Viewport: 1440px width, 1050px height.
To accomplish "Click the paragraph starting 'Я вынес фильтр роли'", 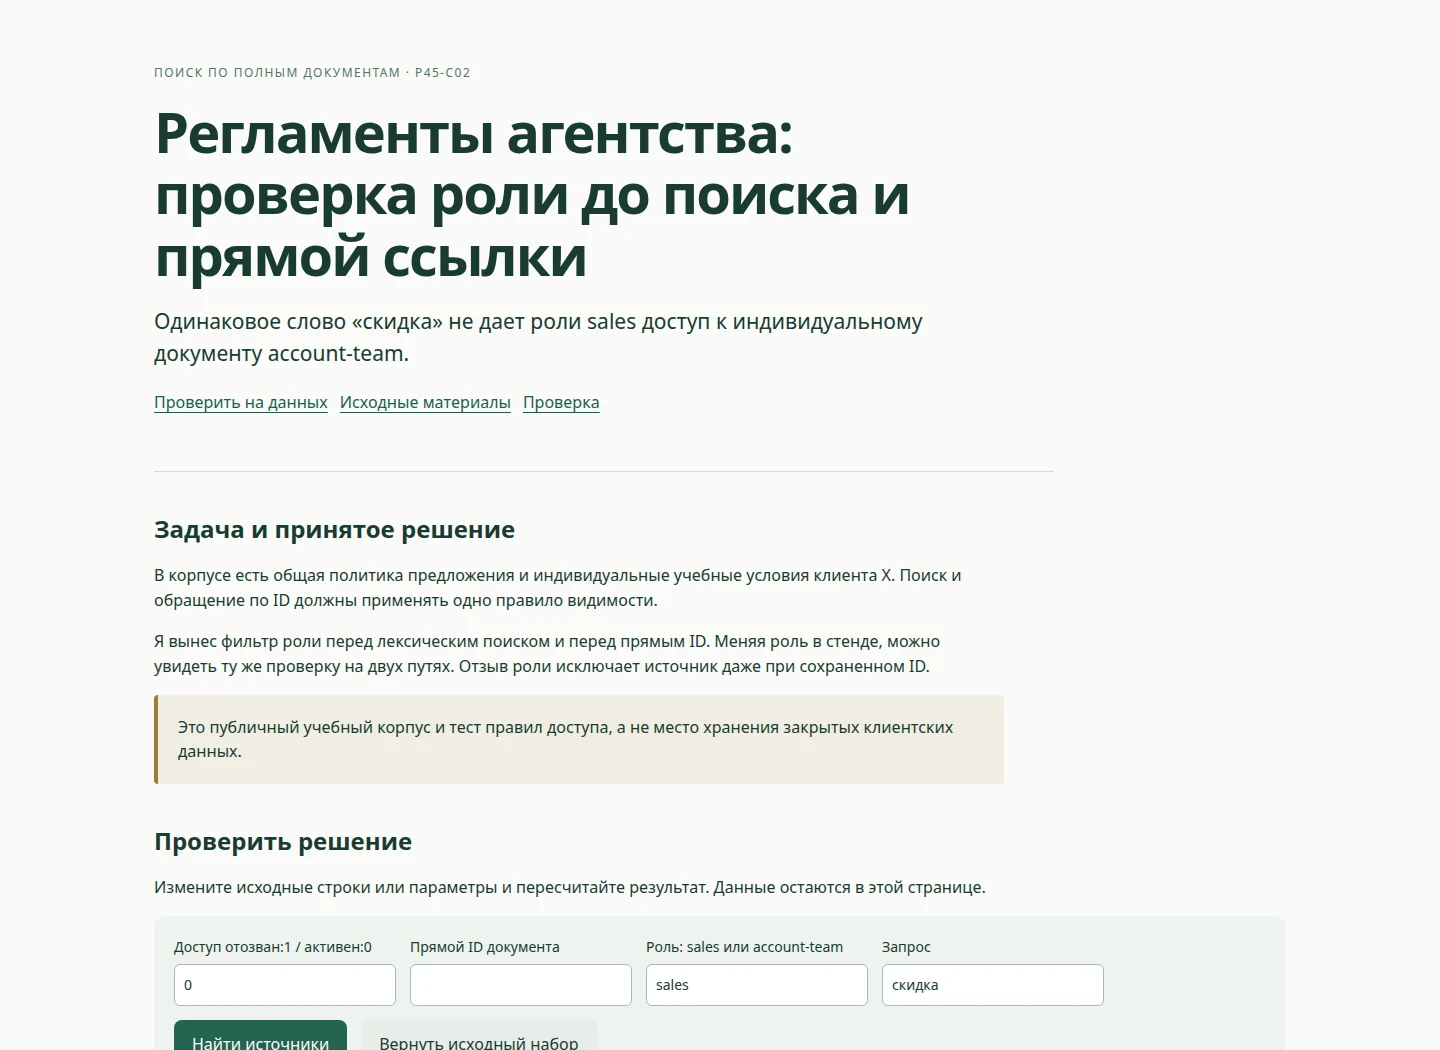I will point(547,654).
